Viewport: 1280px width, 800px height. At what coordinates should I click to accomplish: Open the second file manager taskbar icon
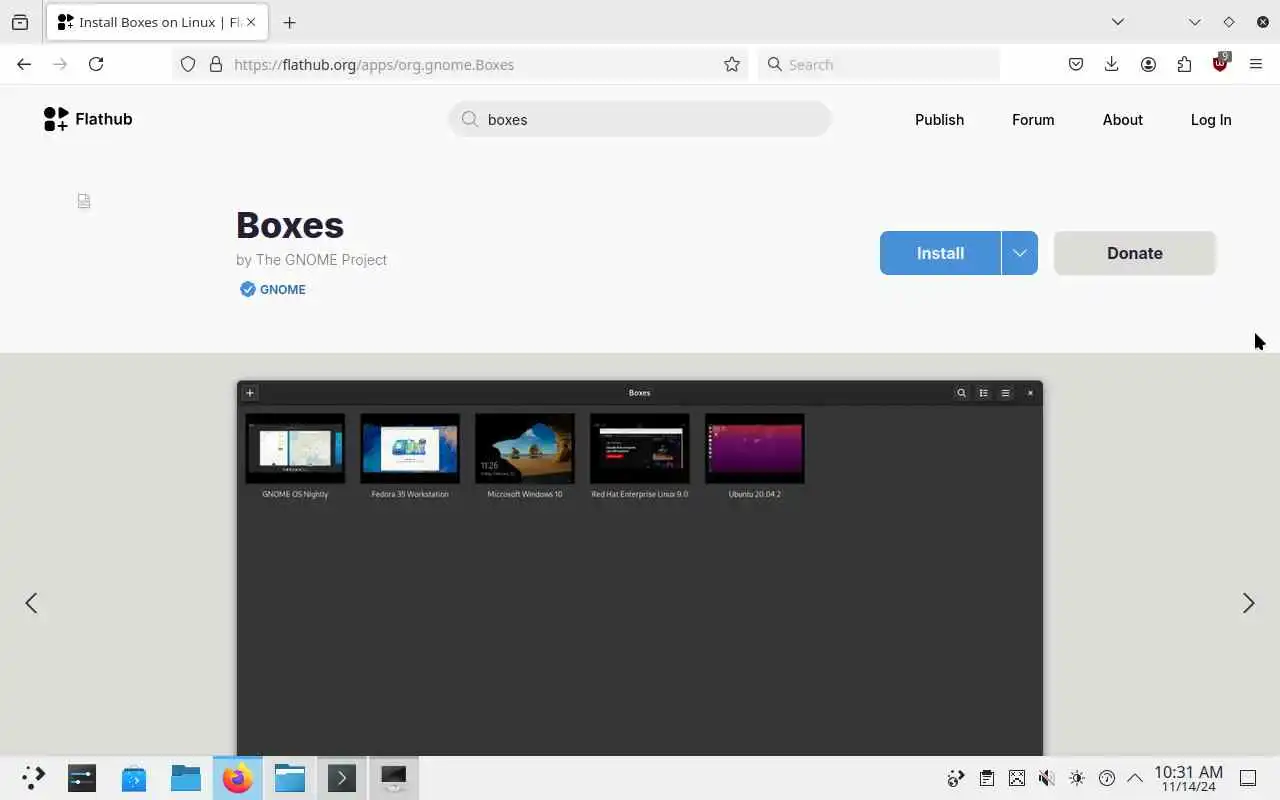click(290, 778)
